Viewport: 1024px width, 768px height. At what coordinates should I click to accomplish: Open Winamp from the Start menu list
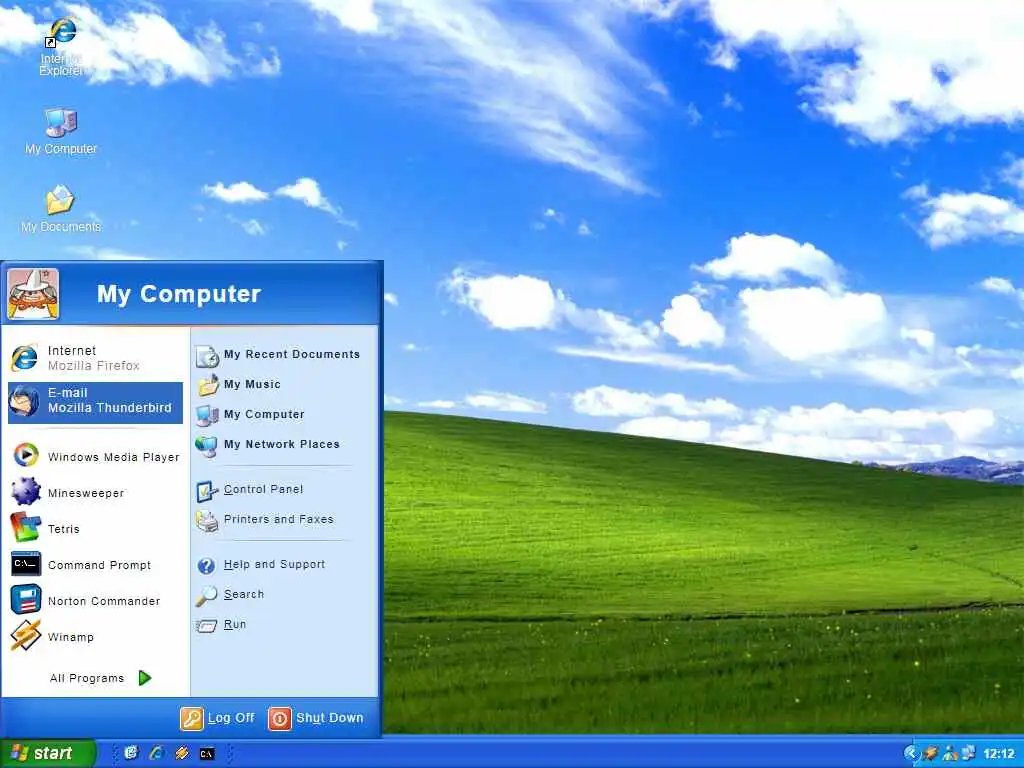(95, 636)
